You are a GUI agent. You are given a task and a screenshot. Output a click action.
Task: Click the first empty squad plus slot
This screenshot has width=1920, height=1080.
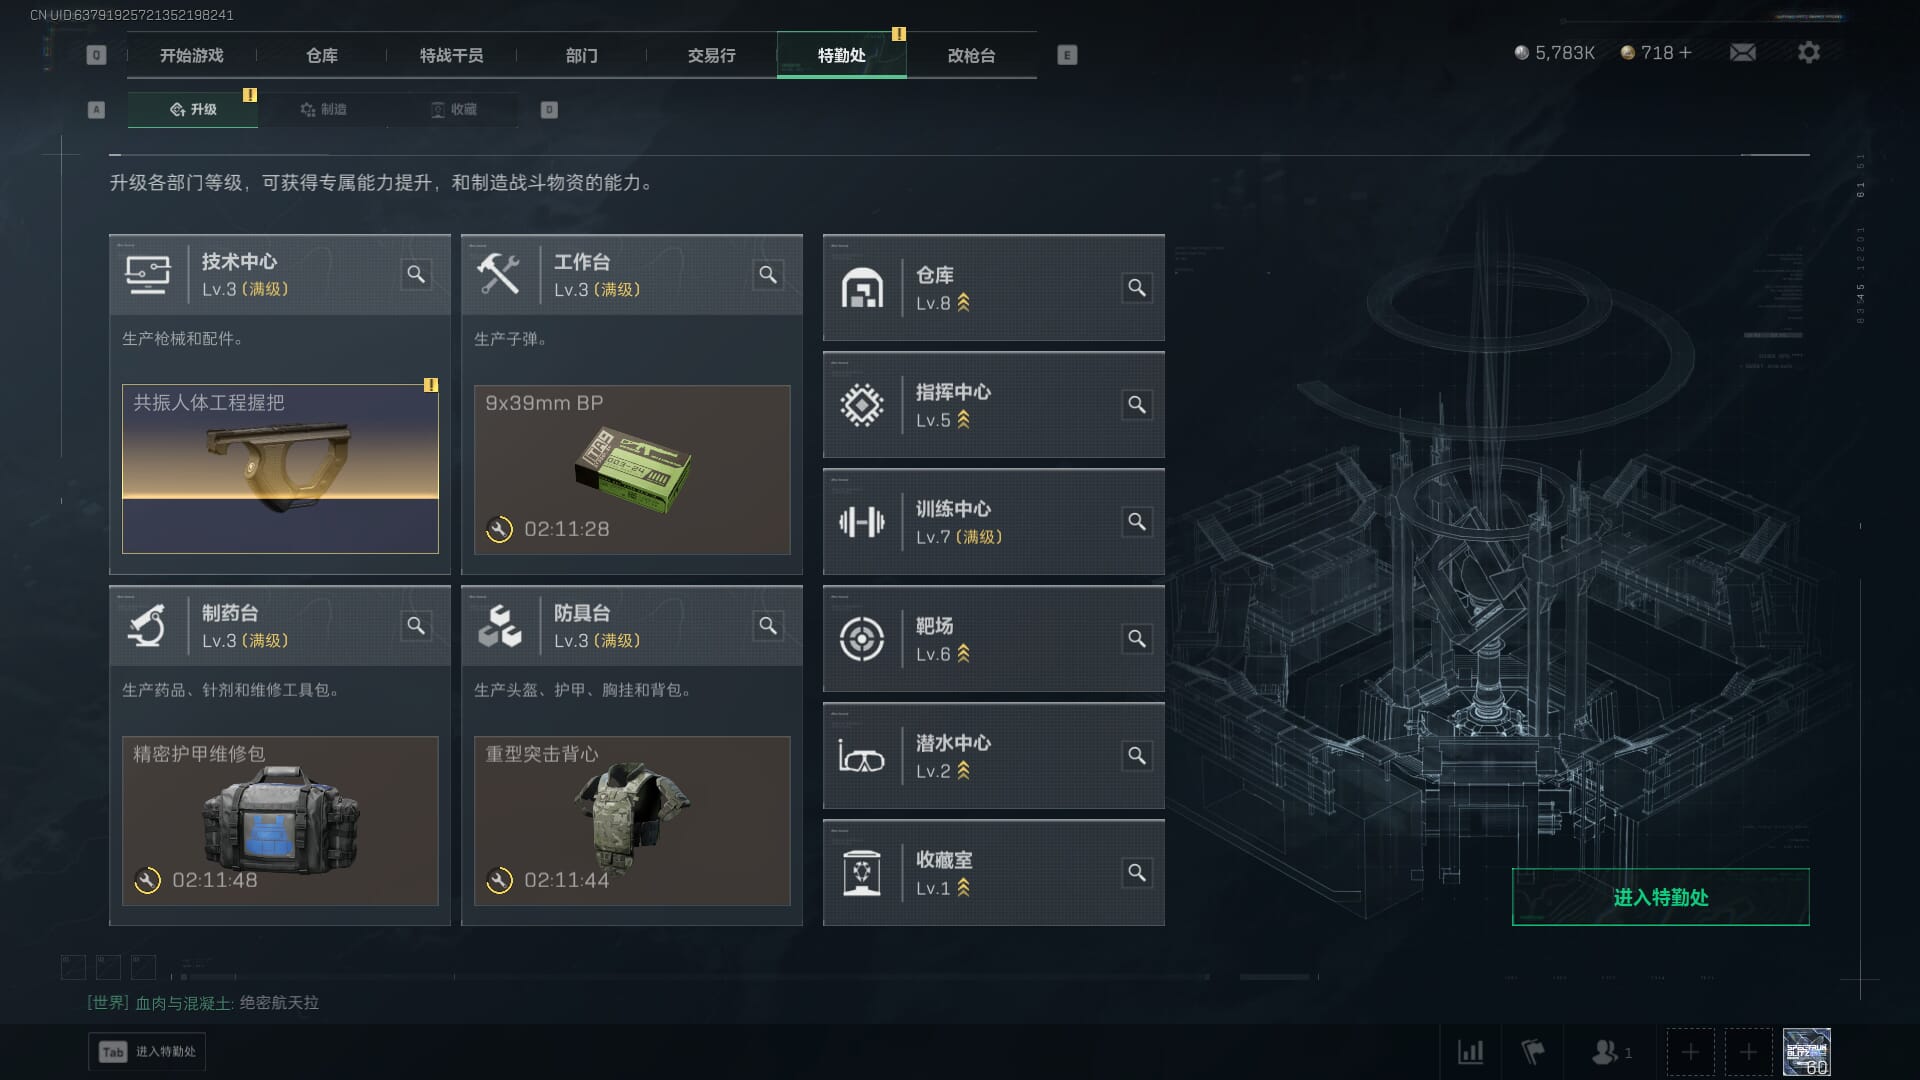click(1690, 1052)
